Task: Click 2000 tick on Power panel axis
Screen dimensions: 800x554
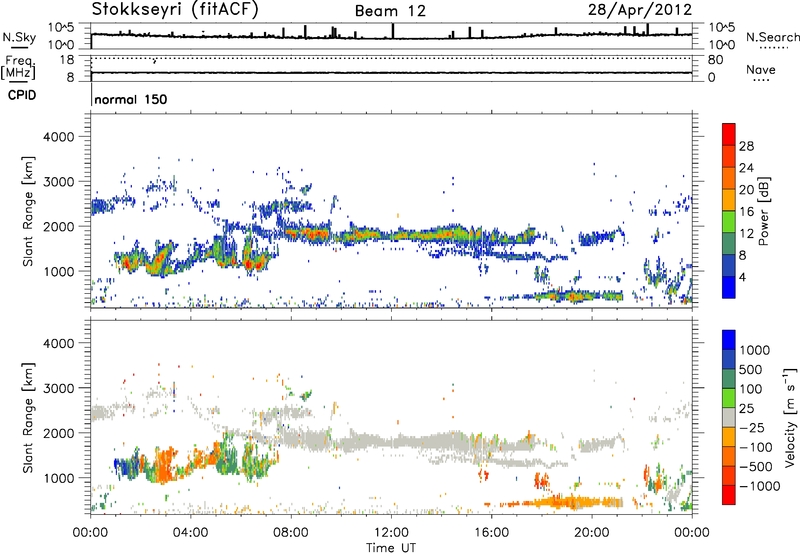Action: pos(58,226)
